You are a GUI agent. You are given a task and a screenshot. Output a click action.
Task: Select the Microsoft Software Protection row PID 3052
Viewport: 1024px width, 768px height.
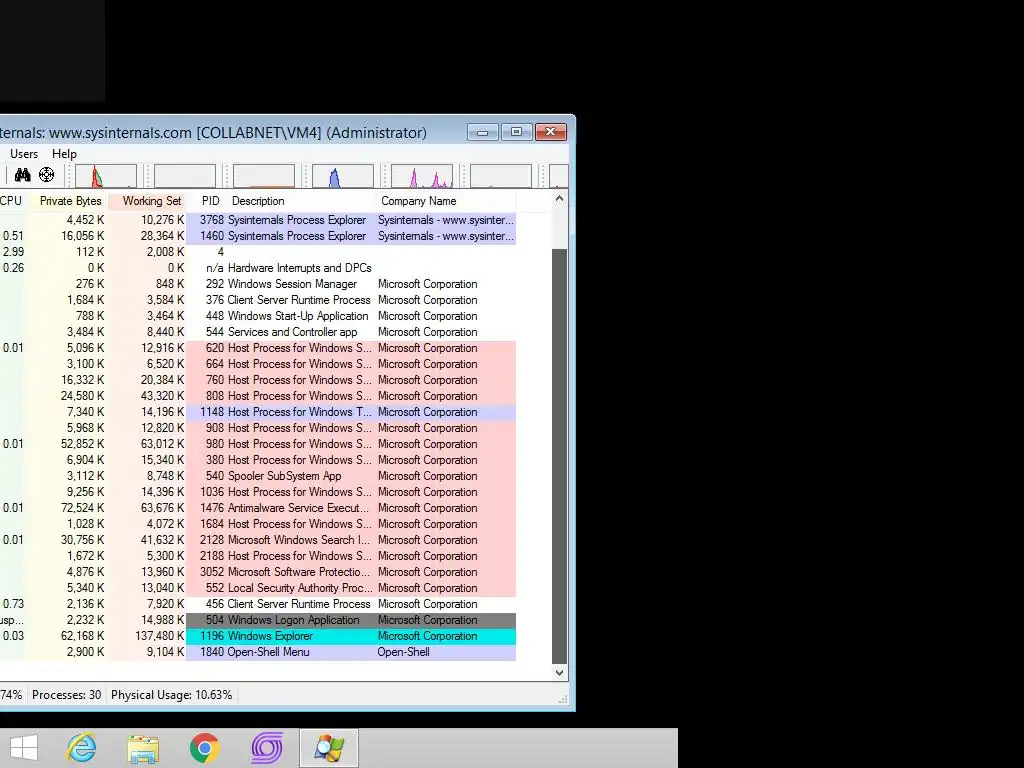click(x=258, y=572)
